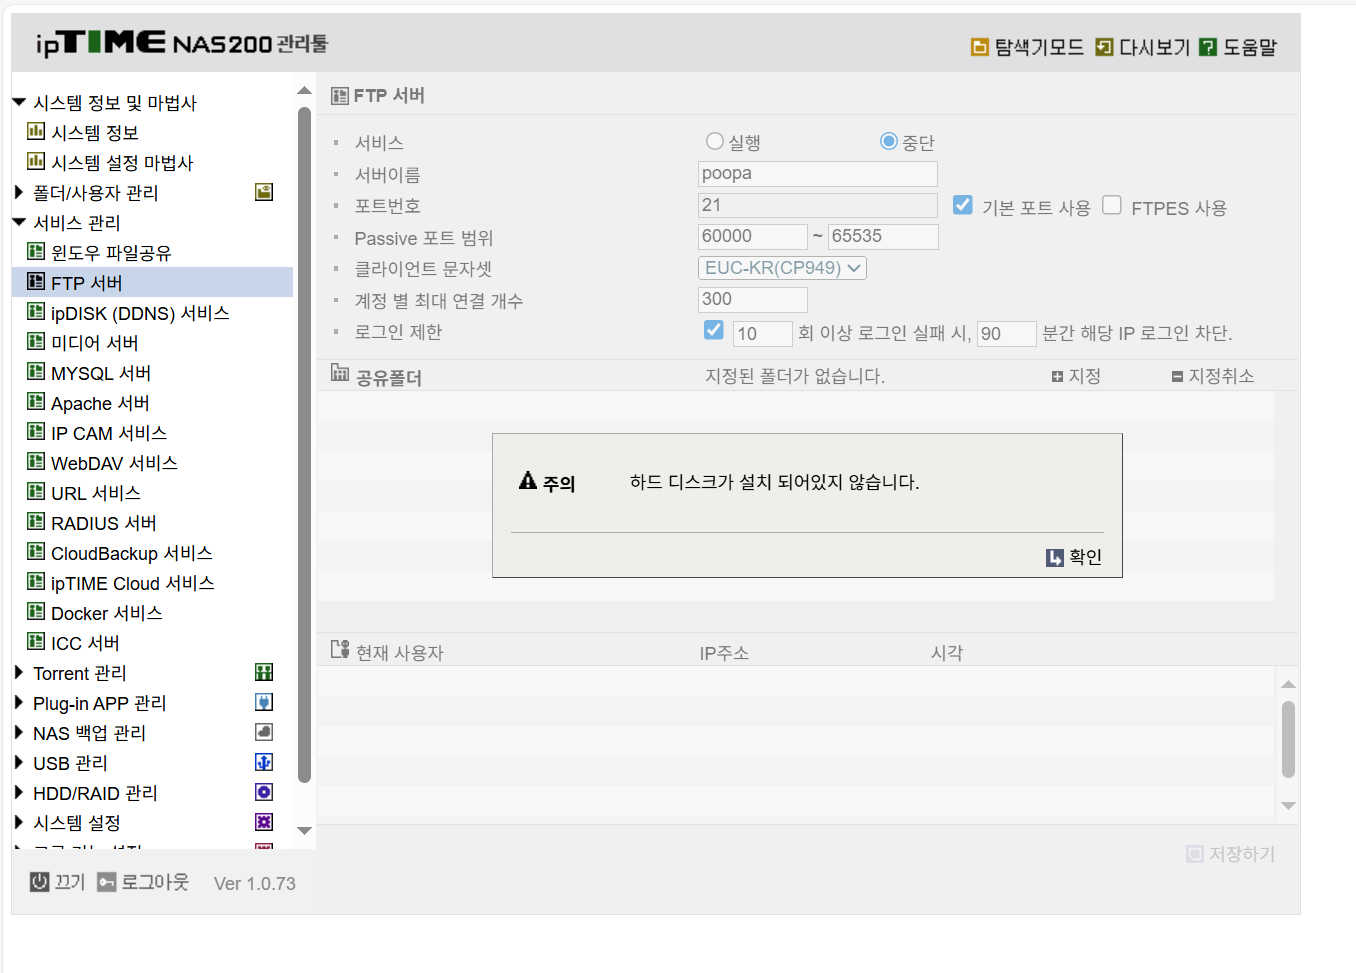Click the Plug-in APP 관리 icon

pyautogui.click(x=264, y=702)
